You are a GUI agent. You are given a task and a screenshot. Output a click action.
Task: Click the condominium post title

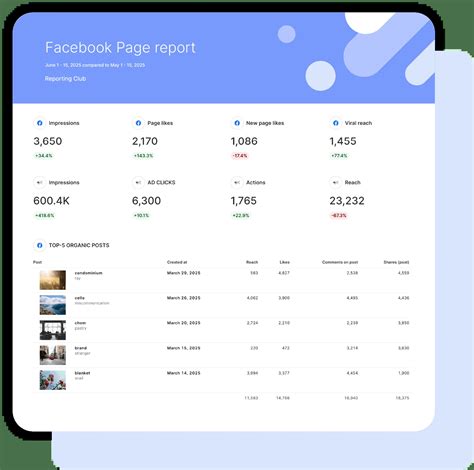[88, 273]
